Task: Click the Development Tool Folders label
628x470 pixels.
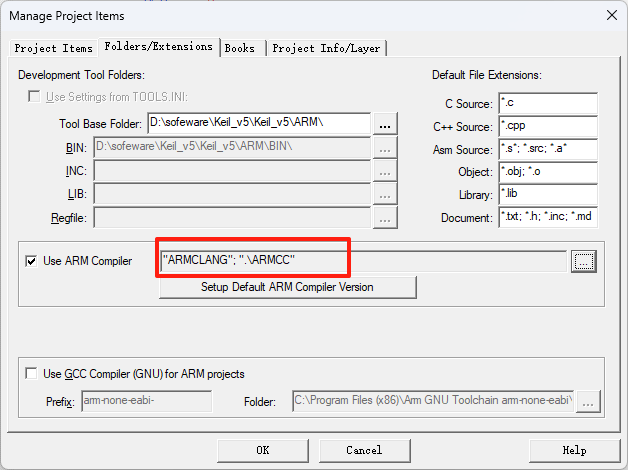Action: click(x=81, y=75)
